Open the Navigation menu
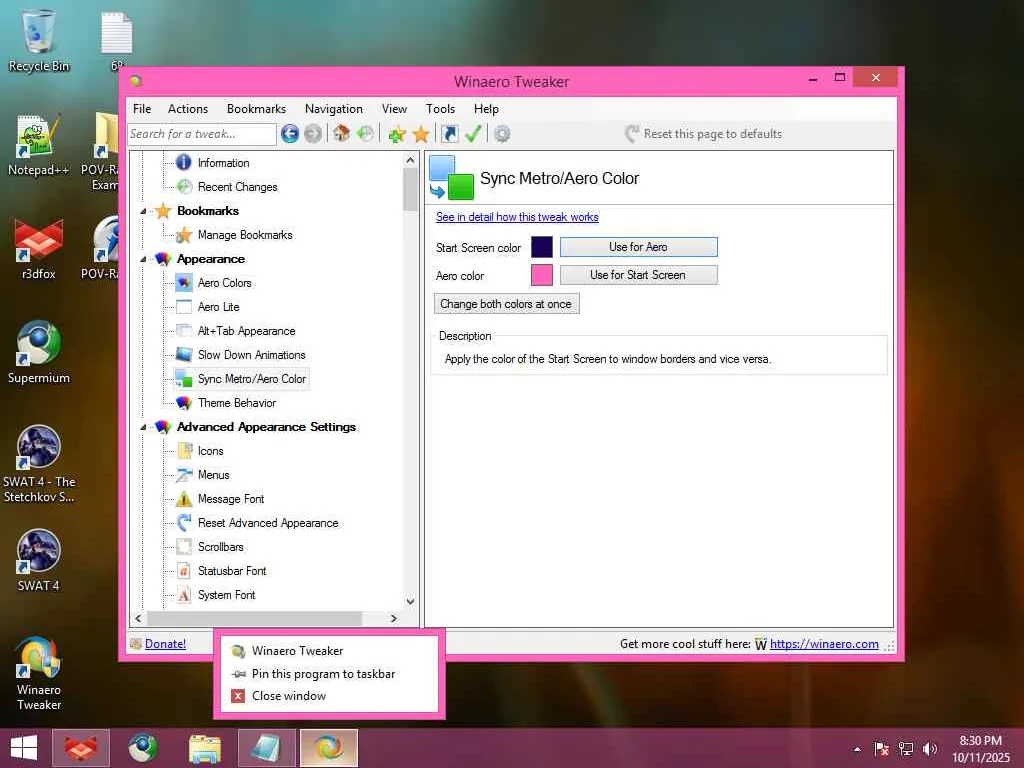 [334, 108]
